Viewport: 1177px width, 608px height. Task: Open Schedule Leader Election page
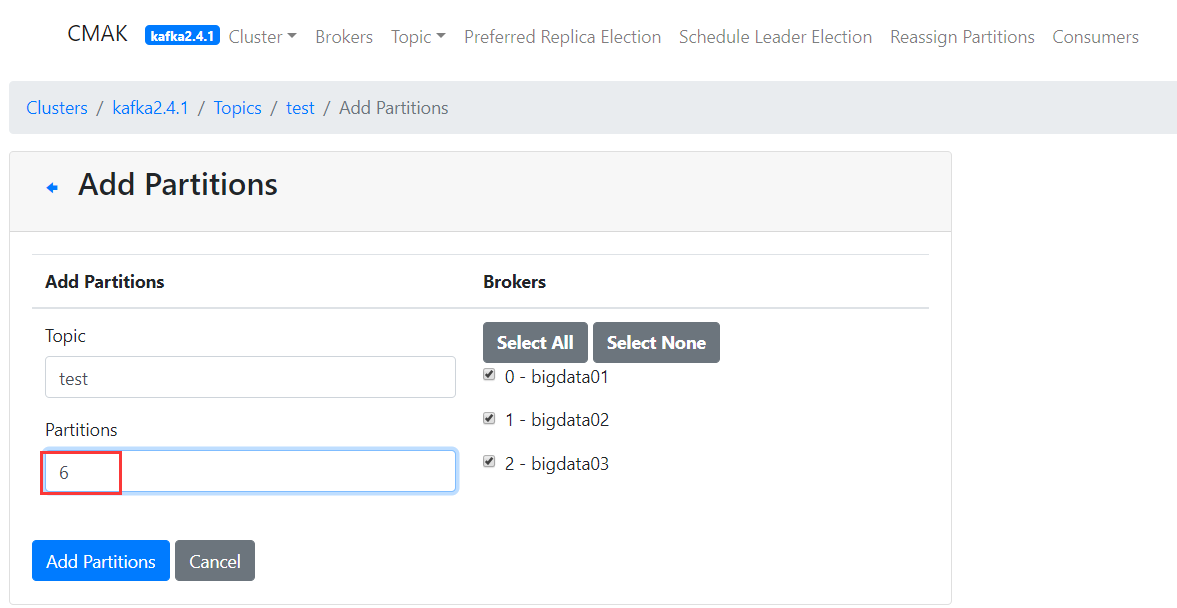pyautogui.click(x=775, y=37)
